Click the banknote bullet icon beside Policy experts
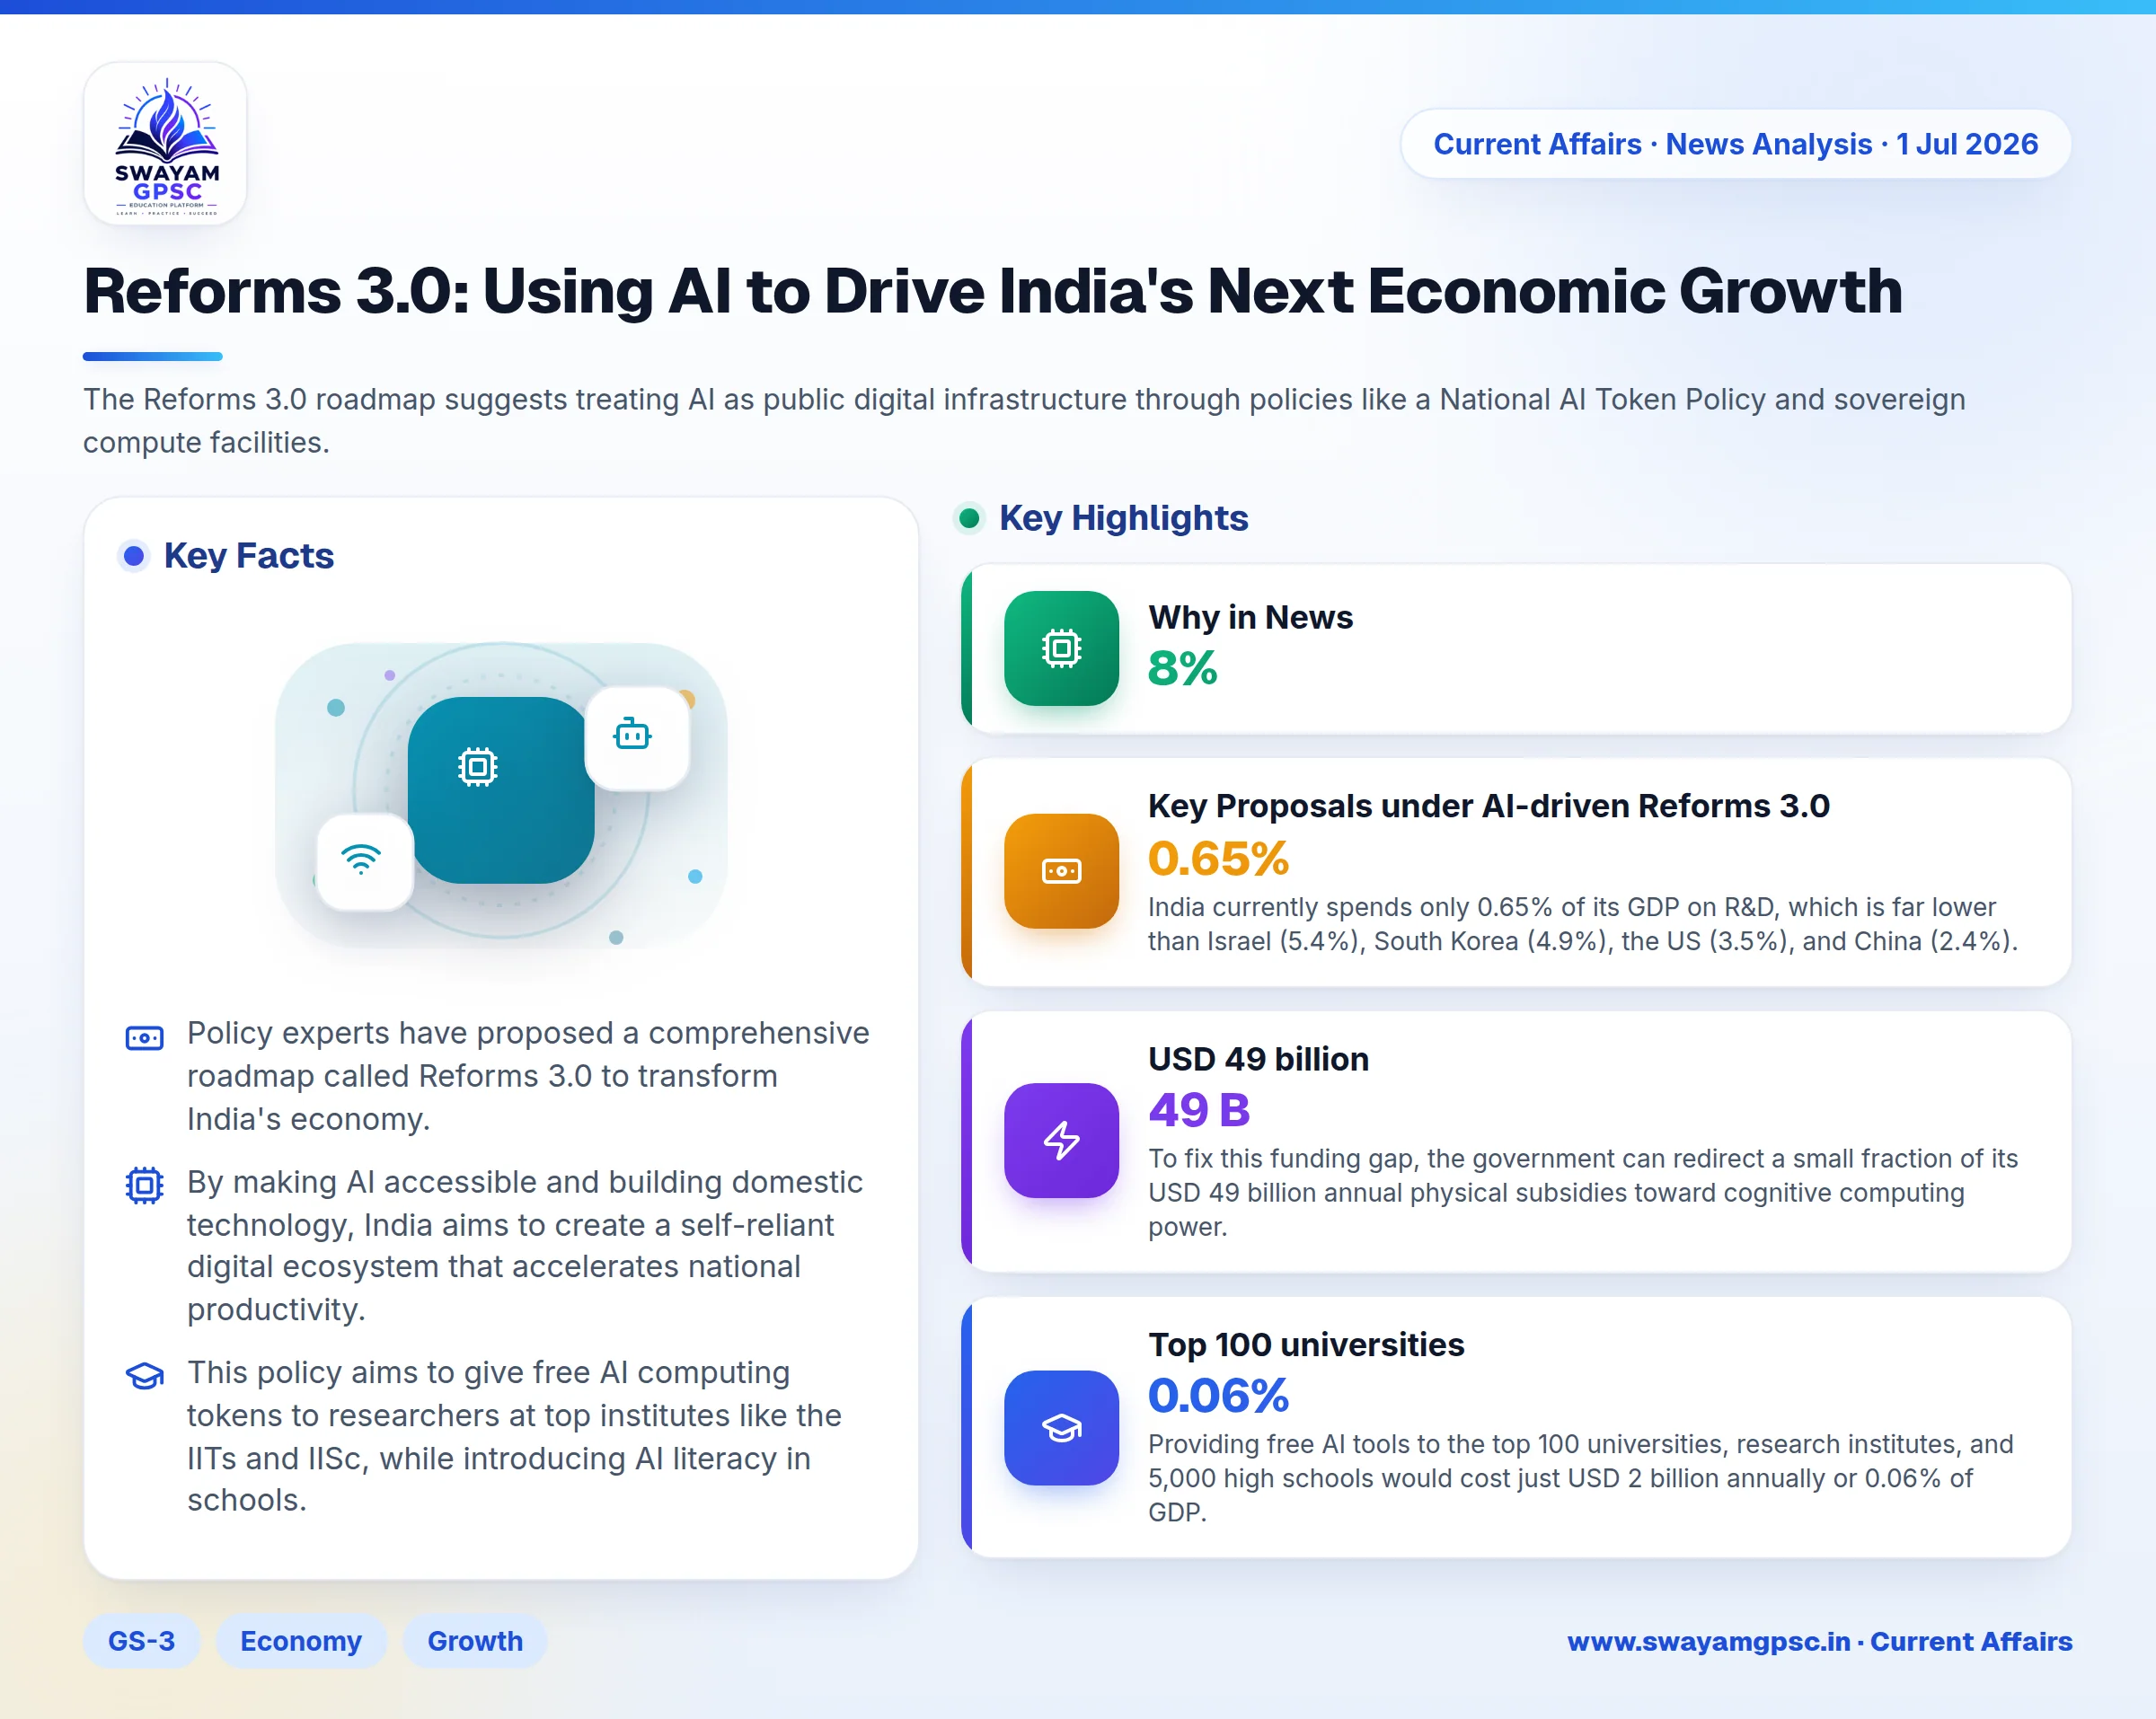The image size is (2156, 1719). pyautogui.click(x=144, y=1037)
